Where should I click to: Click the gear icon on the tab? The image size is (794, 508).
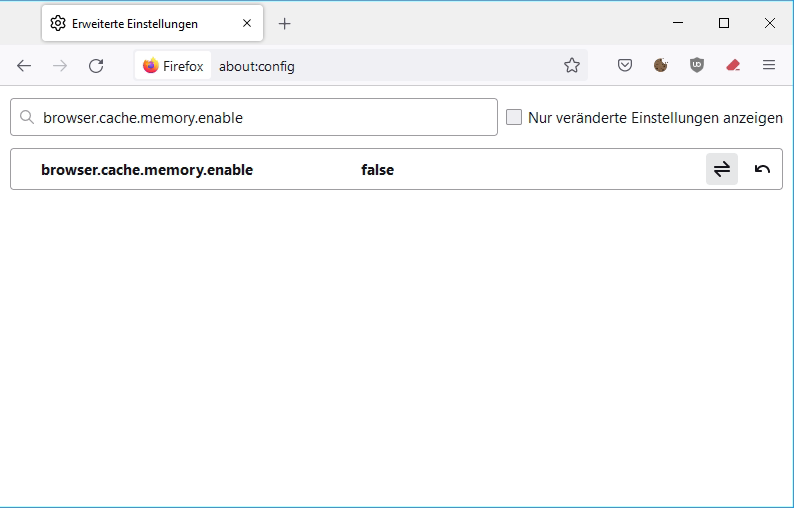point(58,23)
